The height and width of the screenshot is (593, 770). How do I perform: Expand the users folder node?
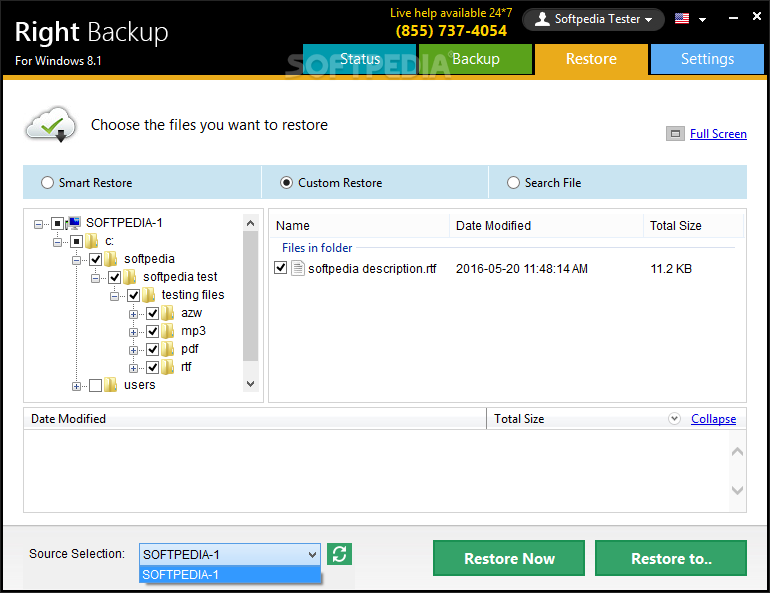pos(76,386)
